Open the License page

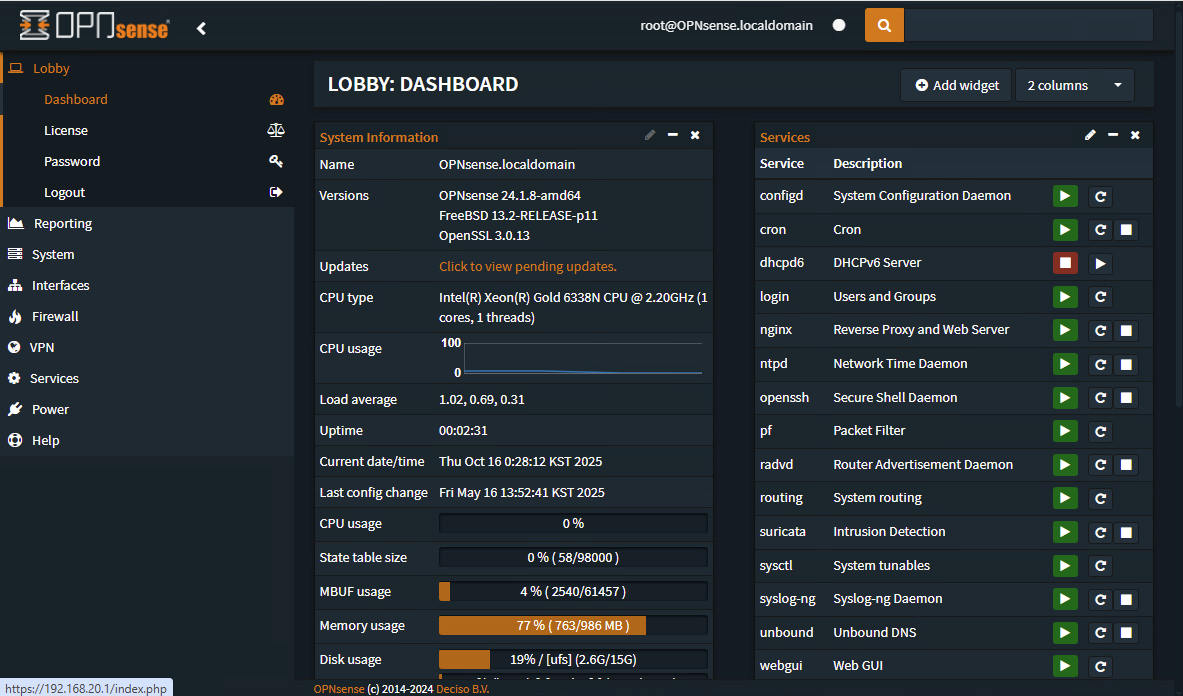pyautogui.click(x=148, y=130)
